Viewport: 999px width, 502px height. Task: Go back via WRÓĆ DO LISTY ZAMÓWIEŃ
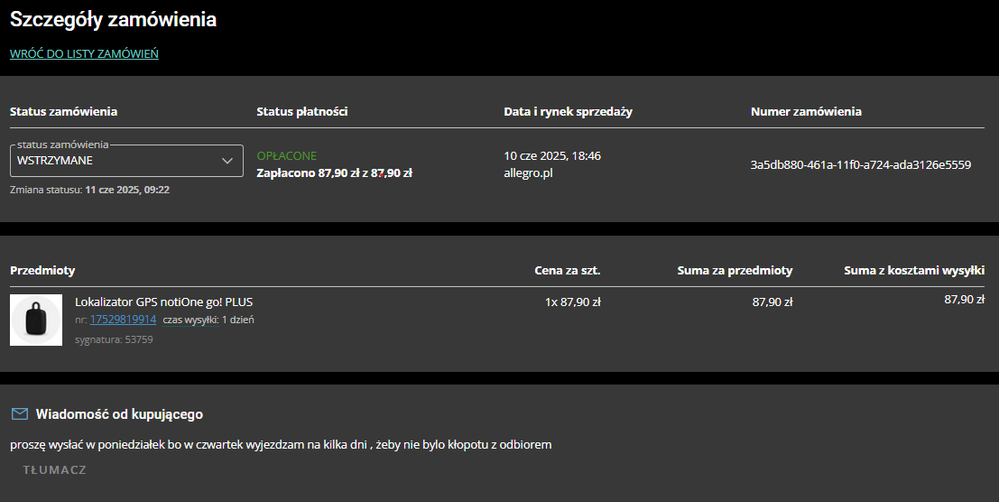pyautogui.click(x=84, y=54)
